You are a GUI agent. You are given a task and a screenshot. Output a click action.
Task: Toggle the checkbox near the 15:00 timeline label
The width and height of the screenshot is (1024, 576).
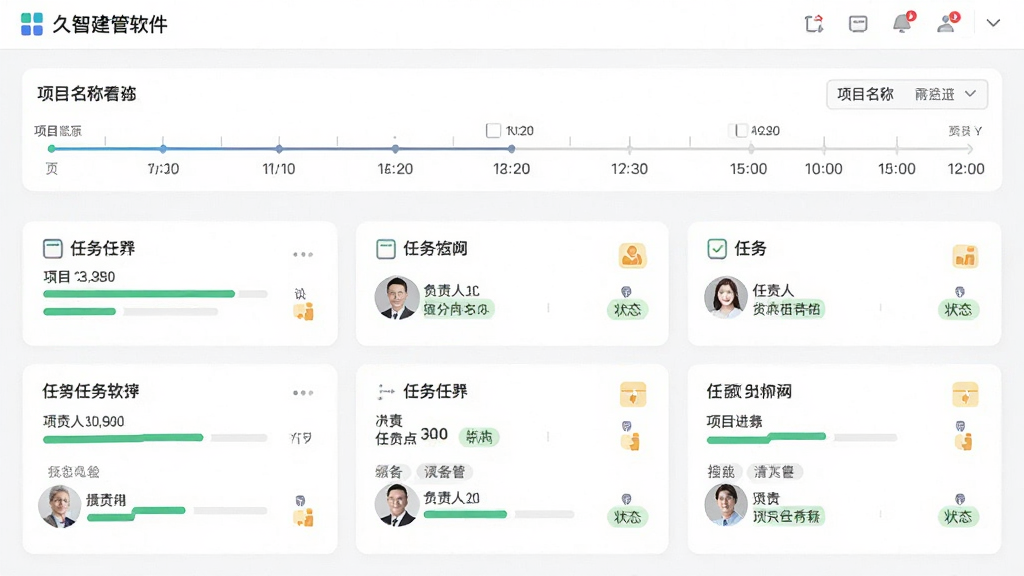point(741,131)
